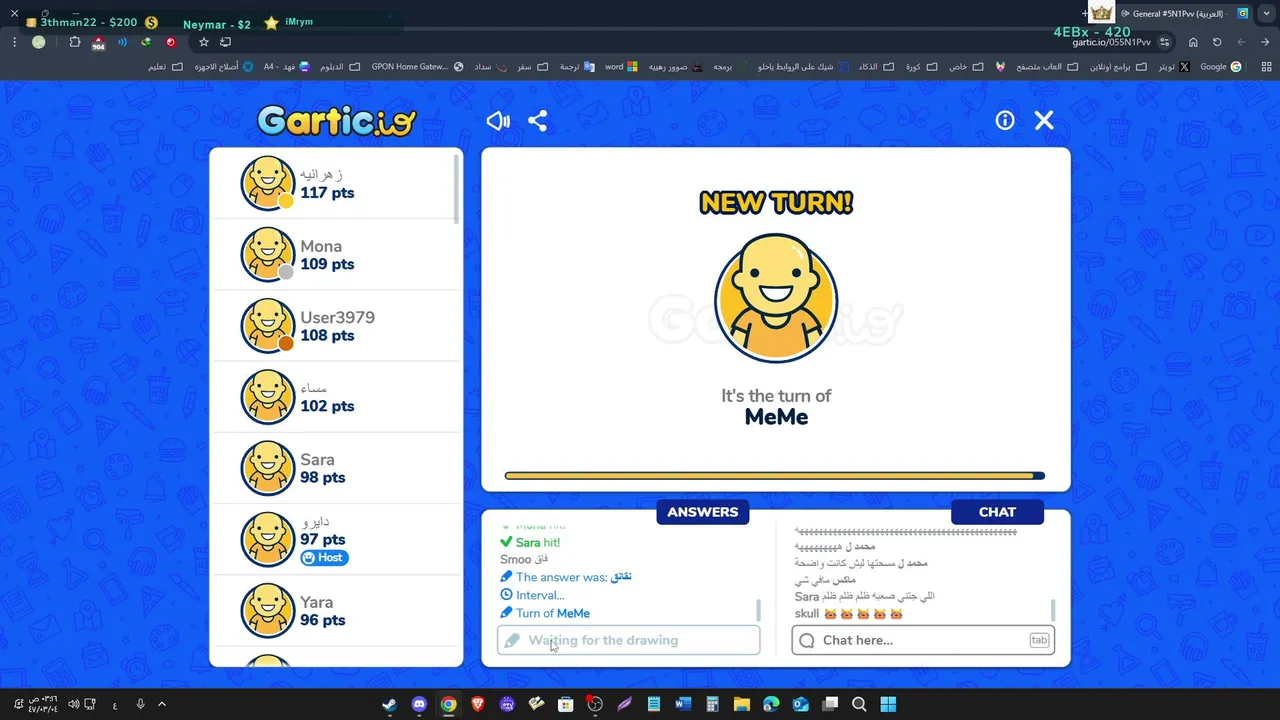Viewport: 1280px width, 720px height.
Task: Open Microsoft Word from the taskbar
Action: [683, 704]
